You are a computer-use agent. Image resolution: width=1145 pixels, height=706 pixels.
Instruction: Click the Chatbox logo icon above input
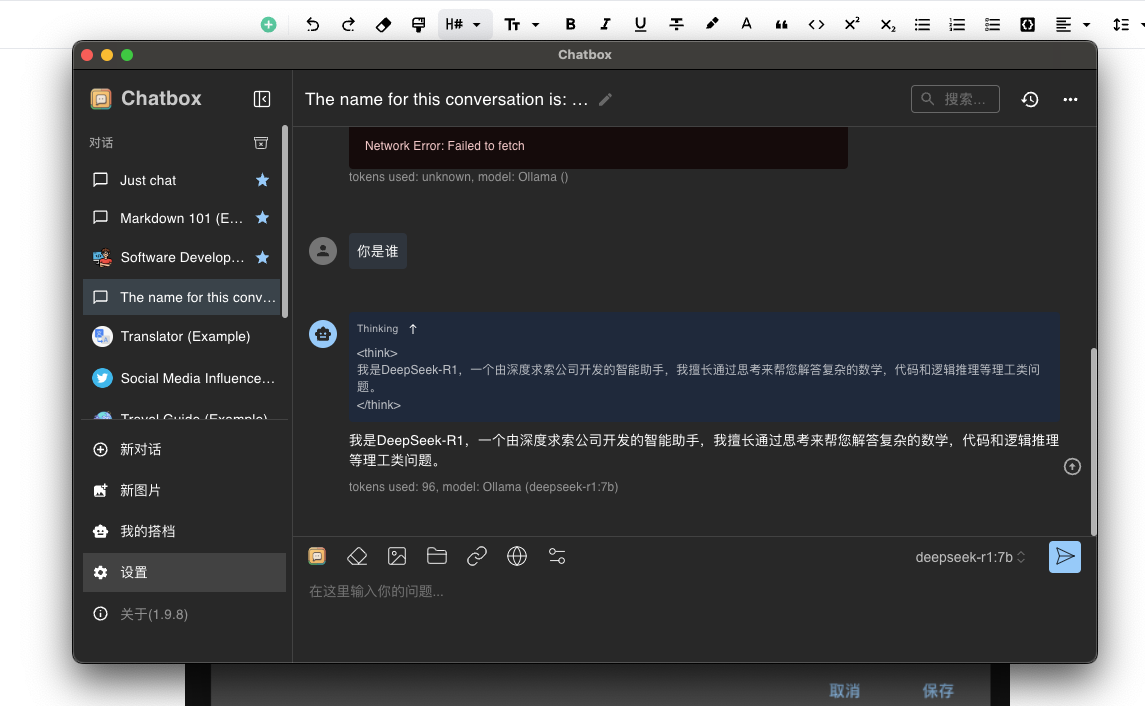(317, 556)
